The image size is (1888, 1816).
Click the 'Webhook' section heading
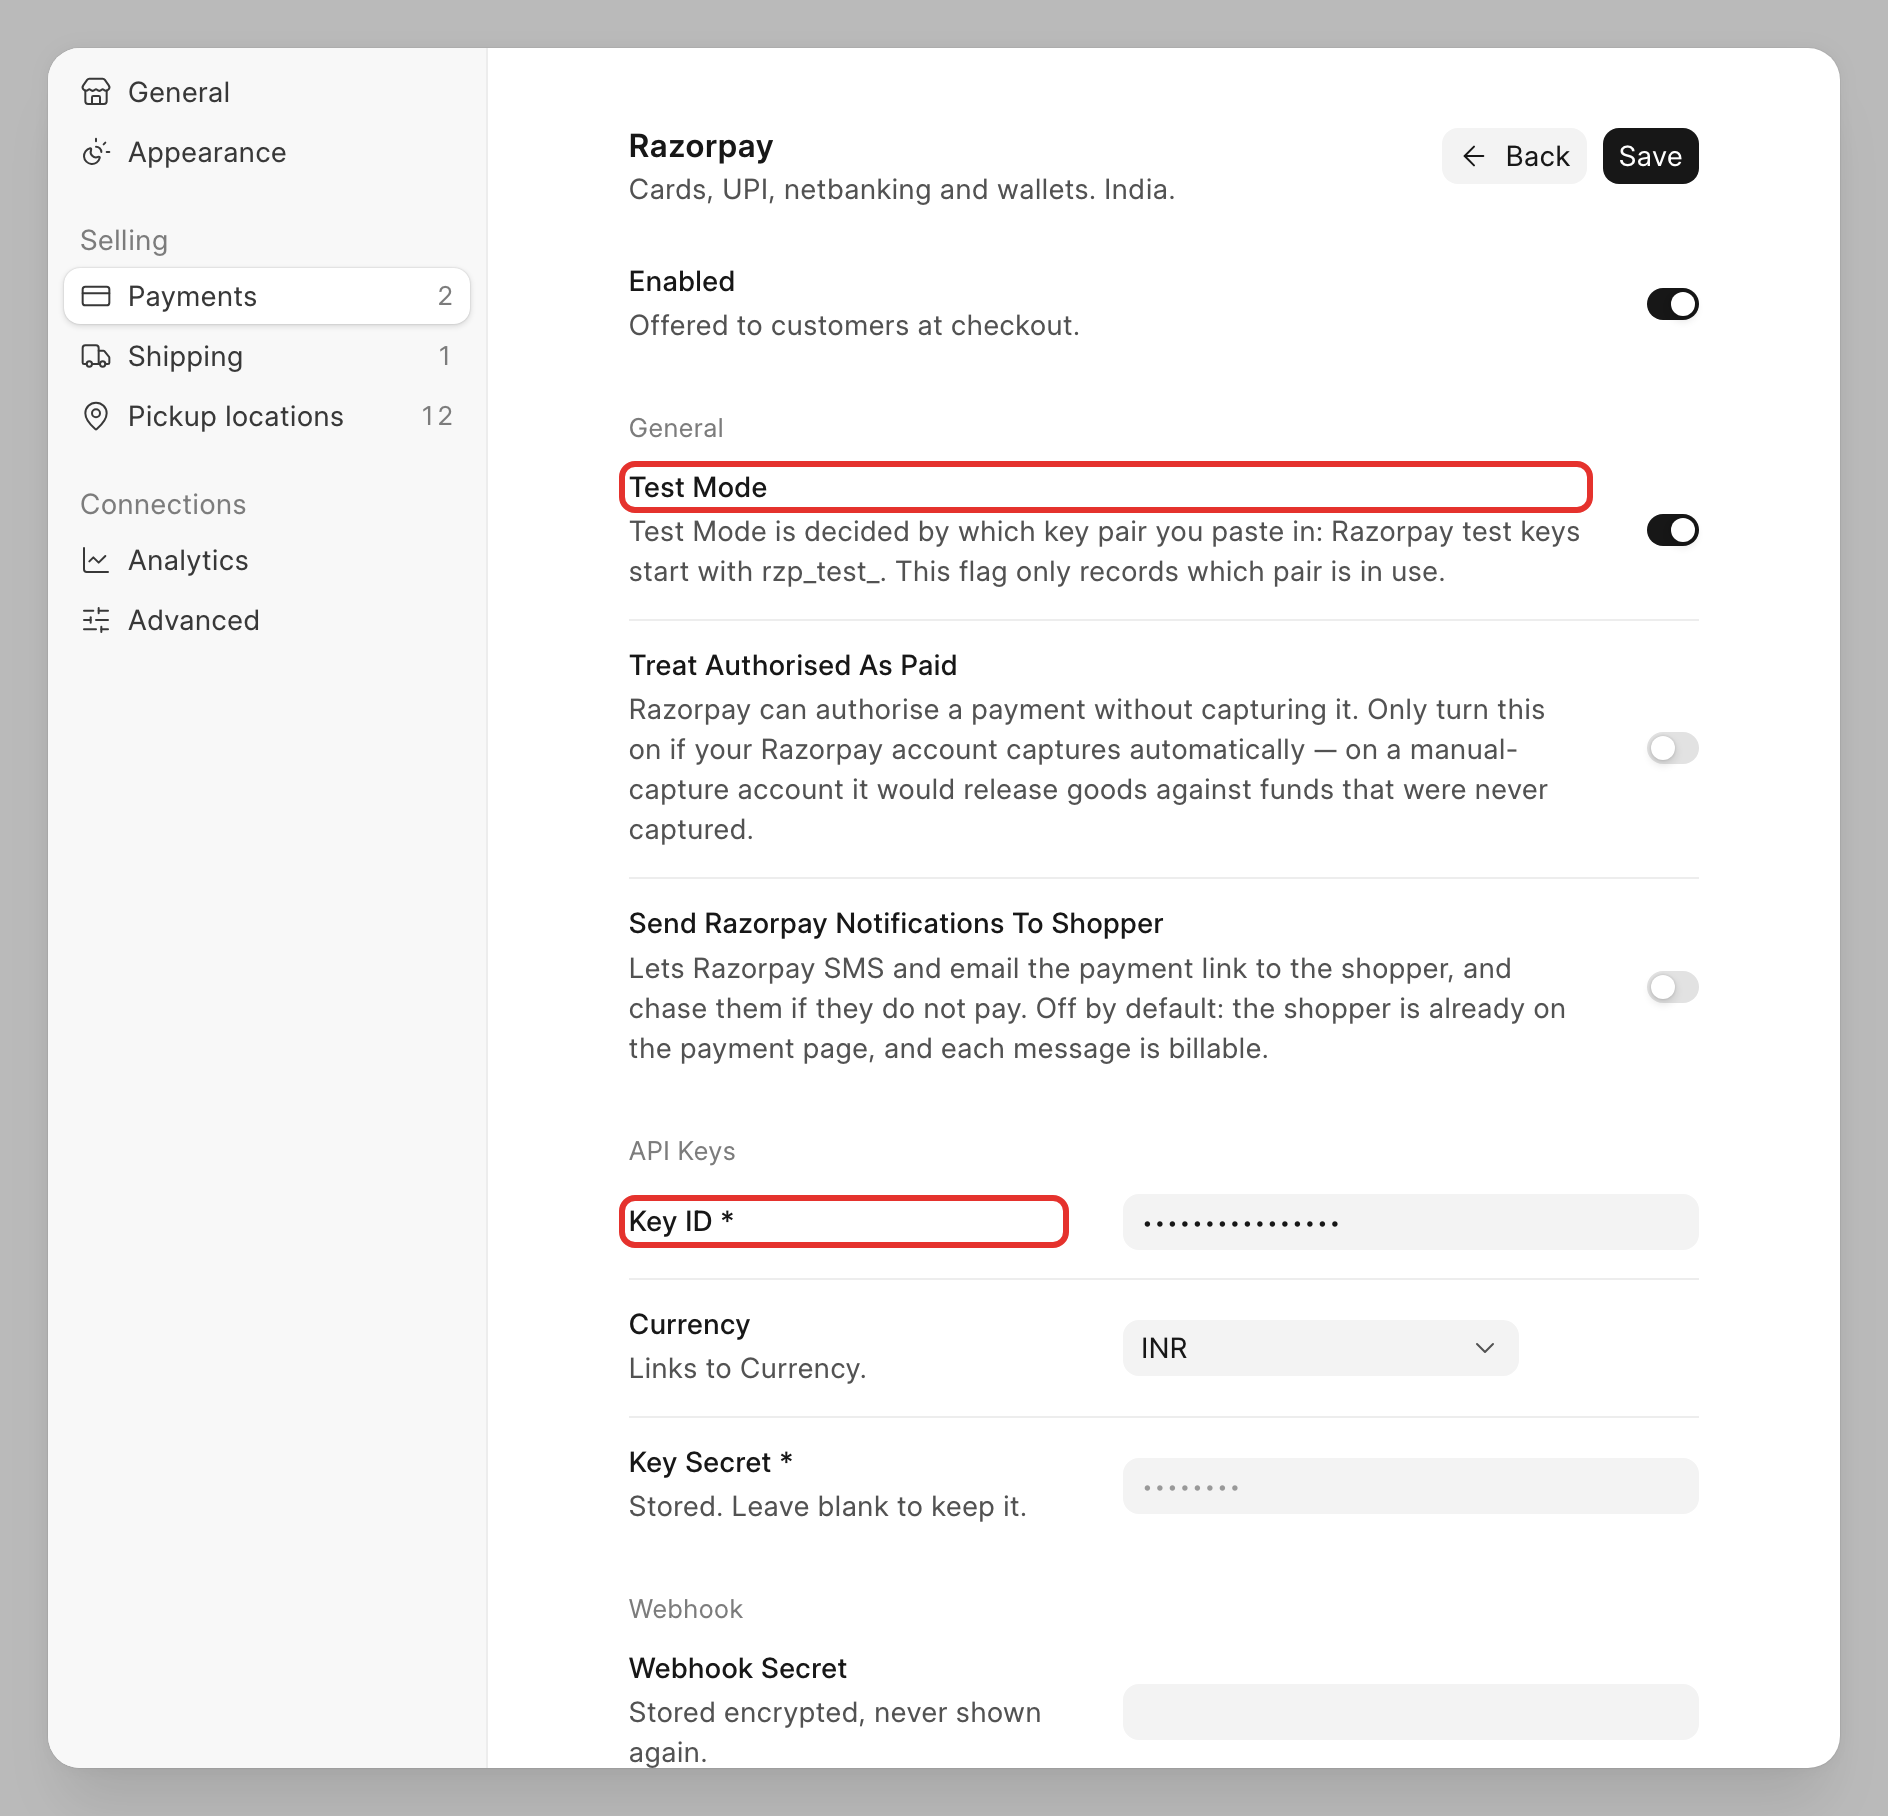point(686,1609)
